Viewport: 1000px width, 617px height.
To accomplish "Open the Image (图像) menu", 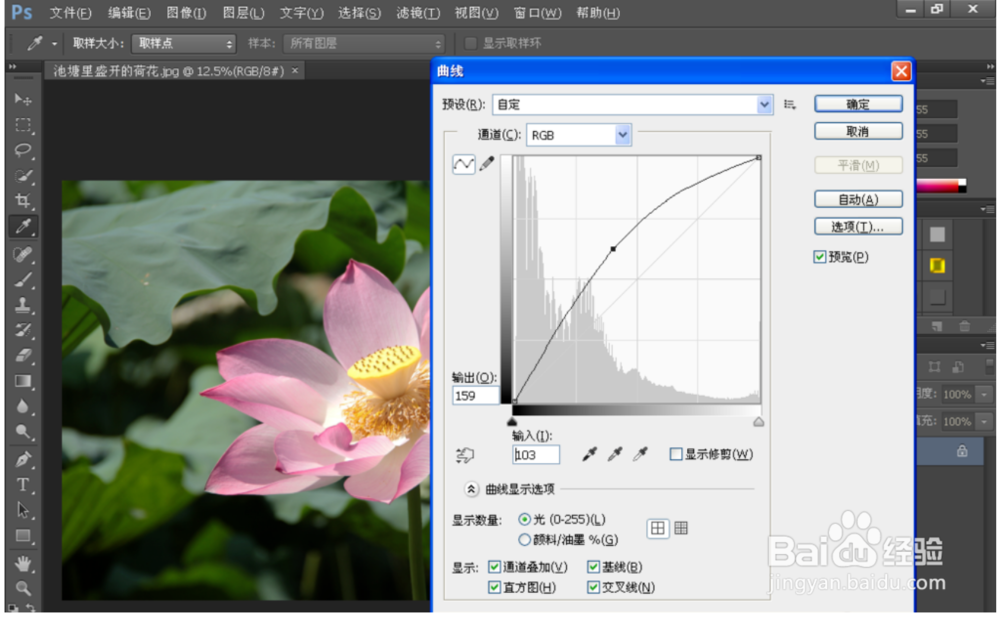I will 186,13.
